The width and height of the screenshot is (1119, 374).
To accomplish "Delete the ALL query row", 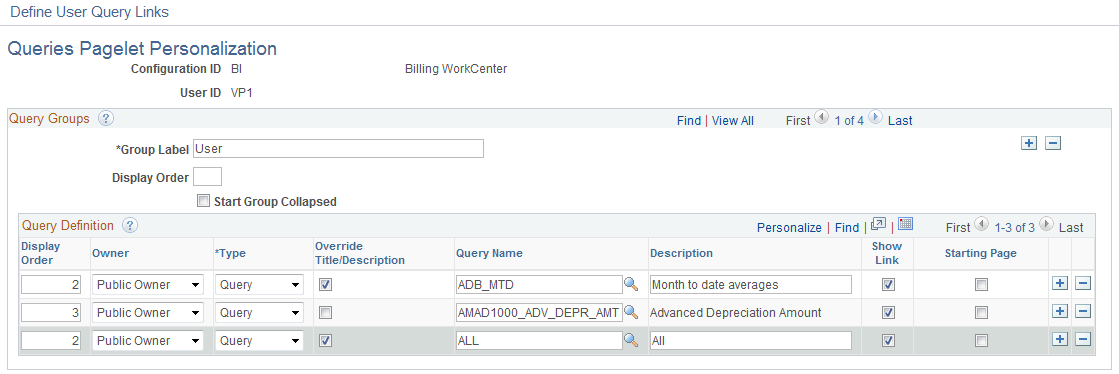I will pyautogui.click(x=1083, y=340).
